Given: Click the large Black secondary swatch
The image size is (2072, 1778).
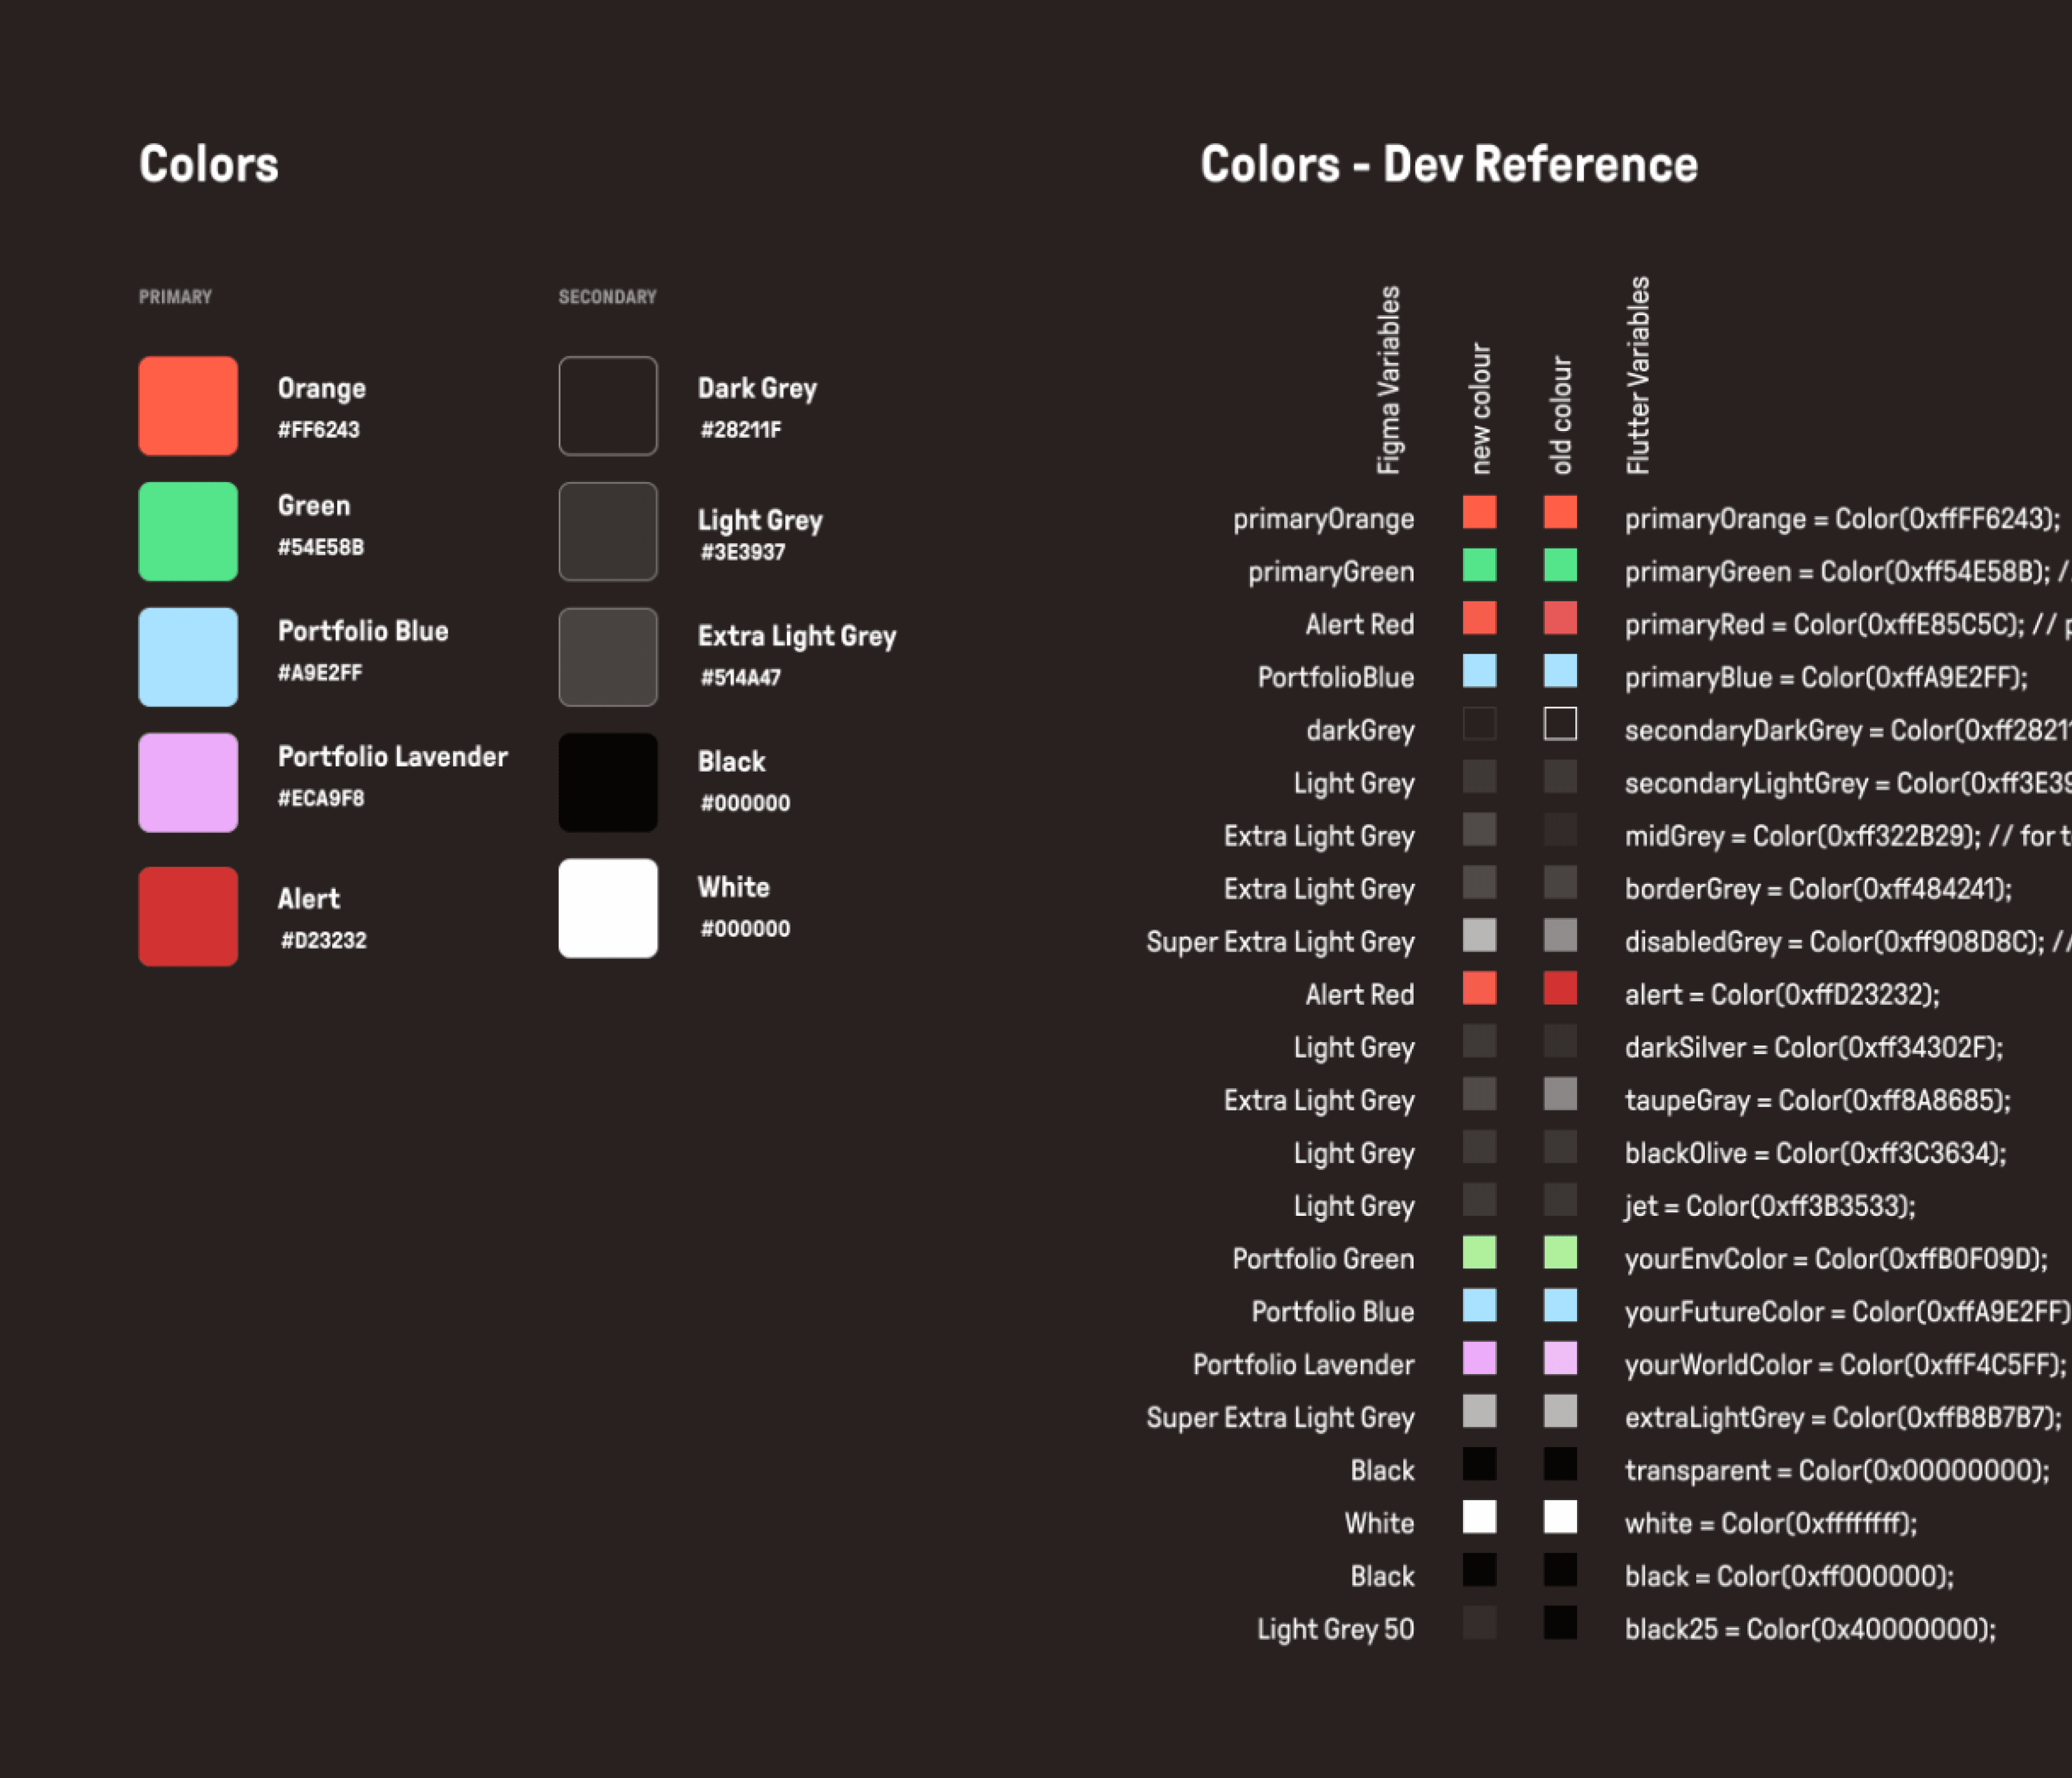Looking at the screenshot, I should (608, 782).
